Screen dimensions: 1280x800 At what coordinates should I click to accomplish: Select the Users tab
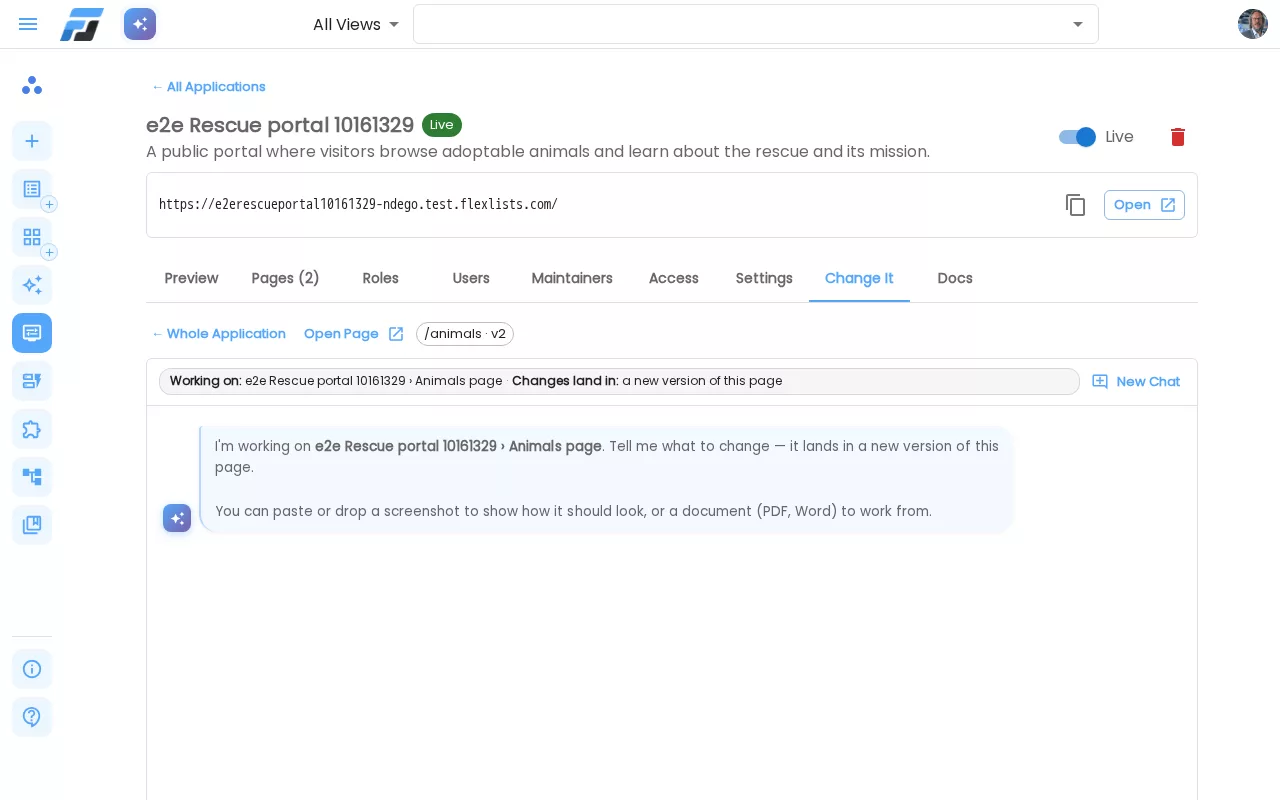(471, 278)
